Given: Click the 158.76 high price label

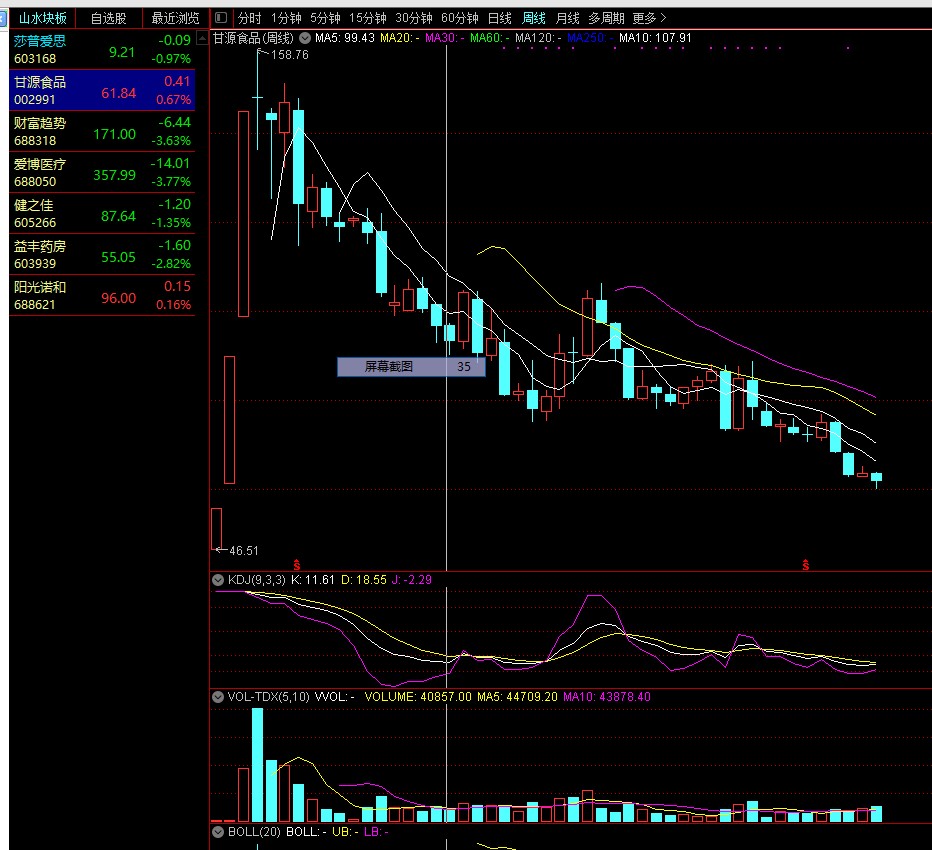Looking at the screenshot, I should click(x=289, y=55).
